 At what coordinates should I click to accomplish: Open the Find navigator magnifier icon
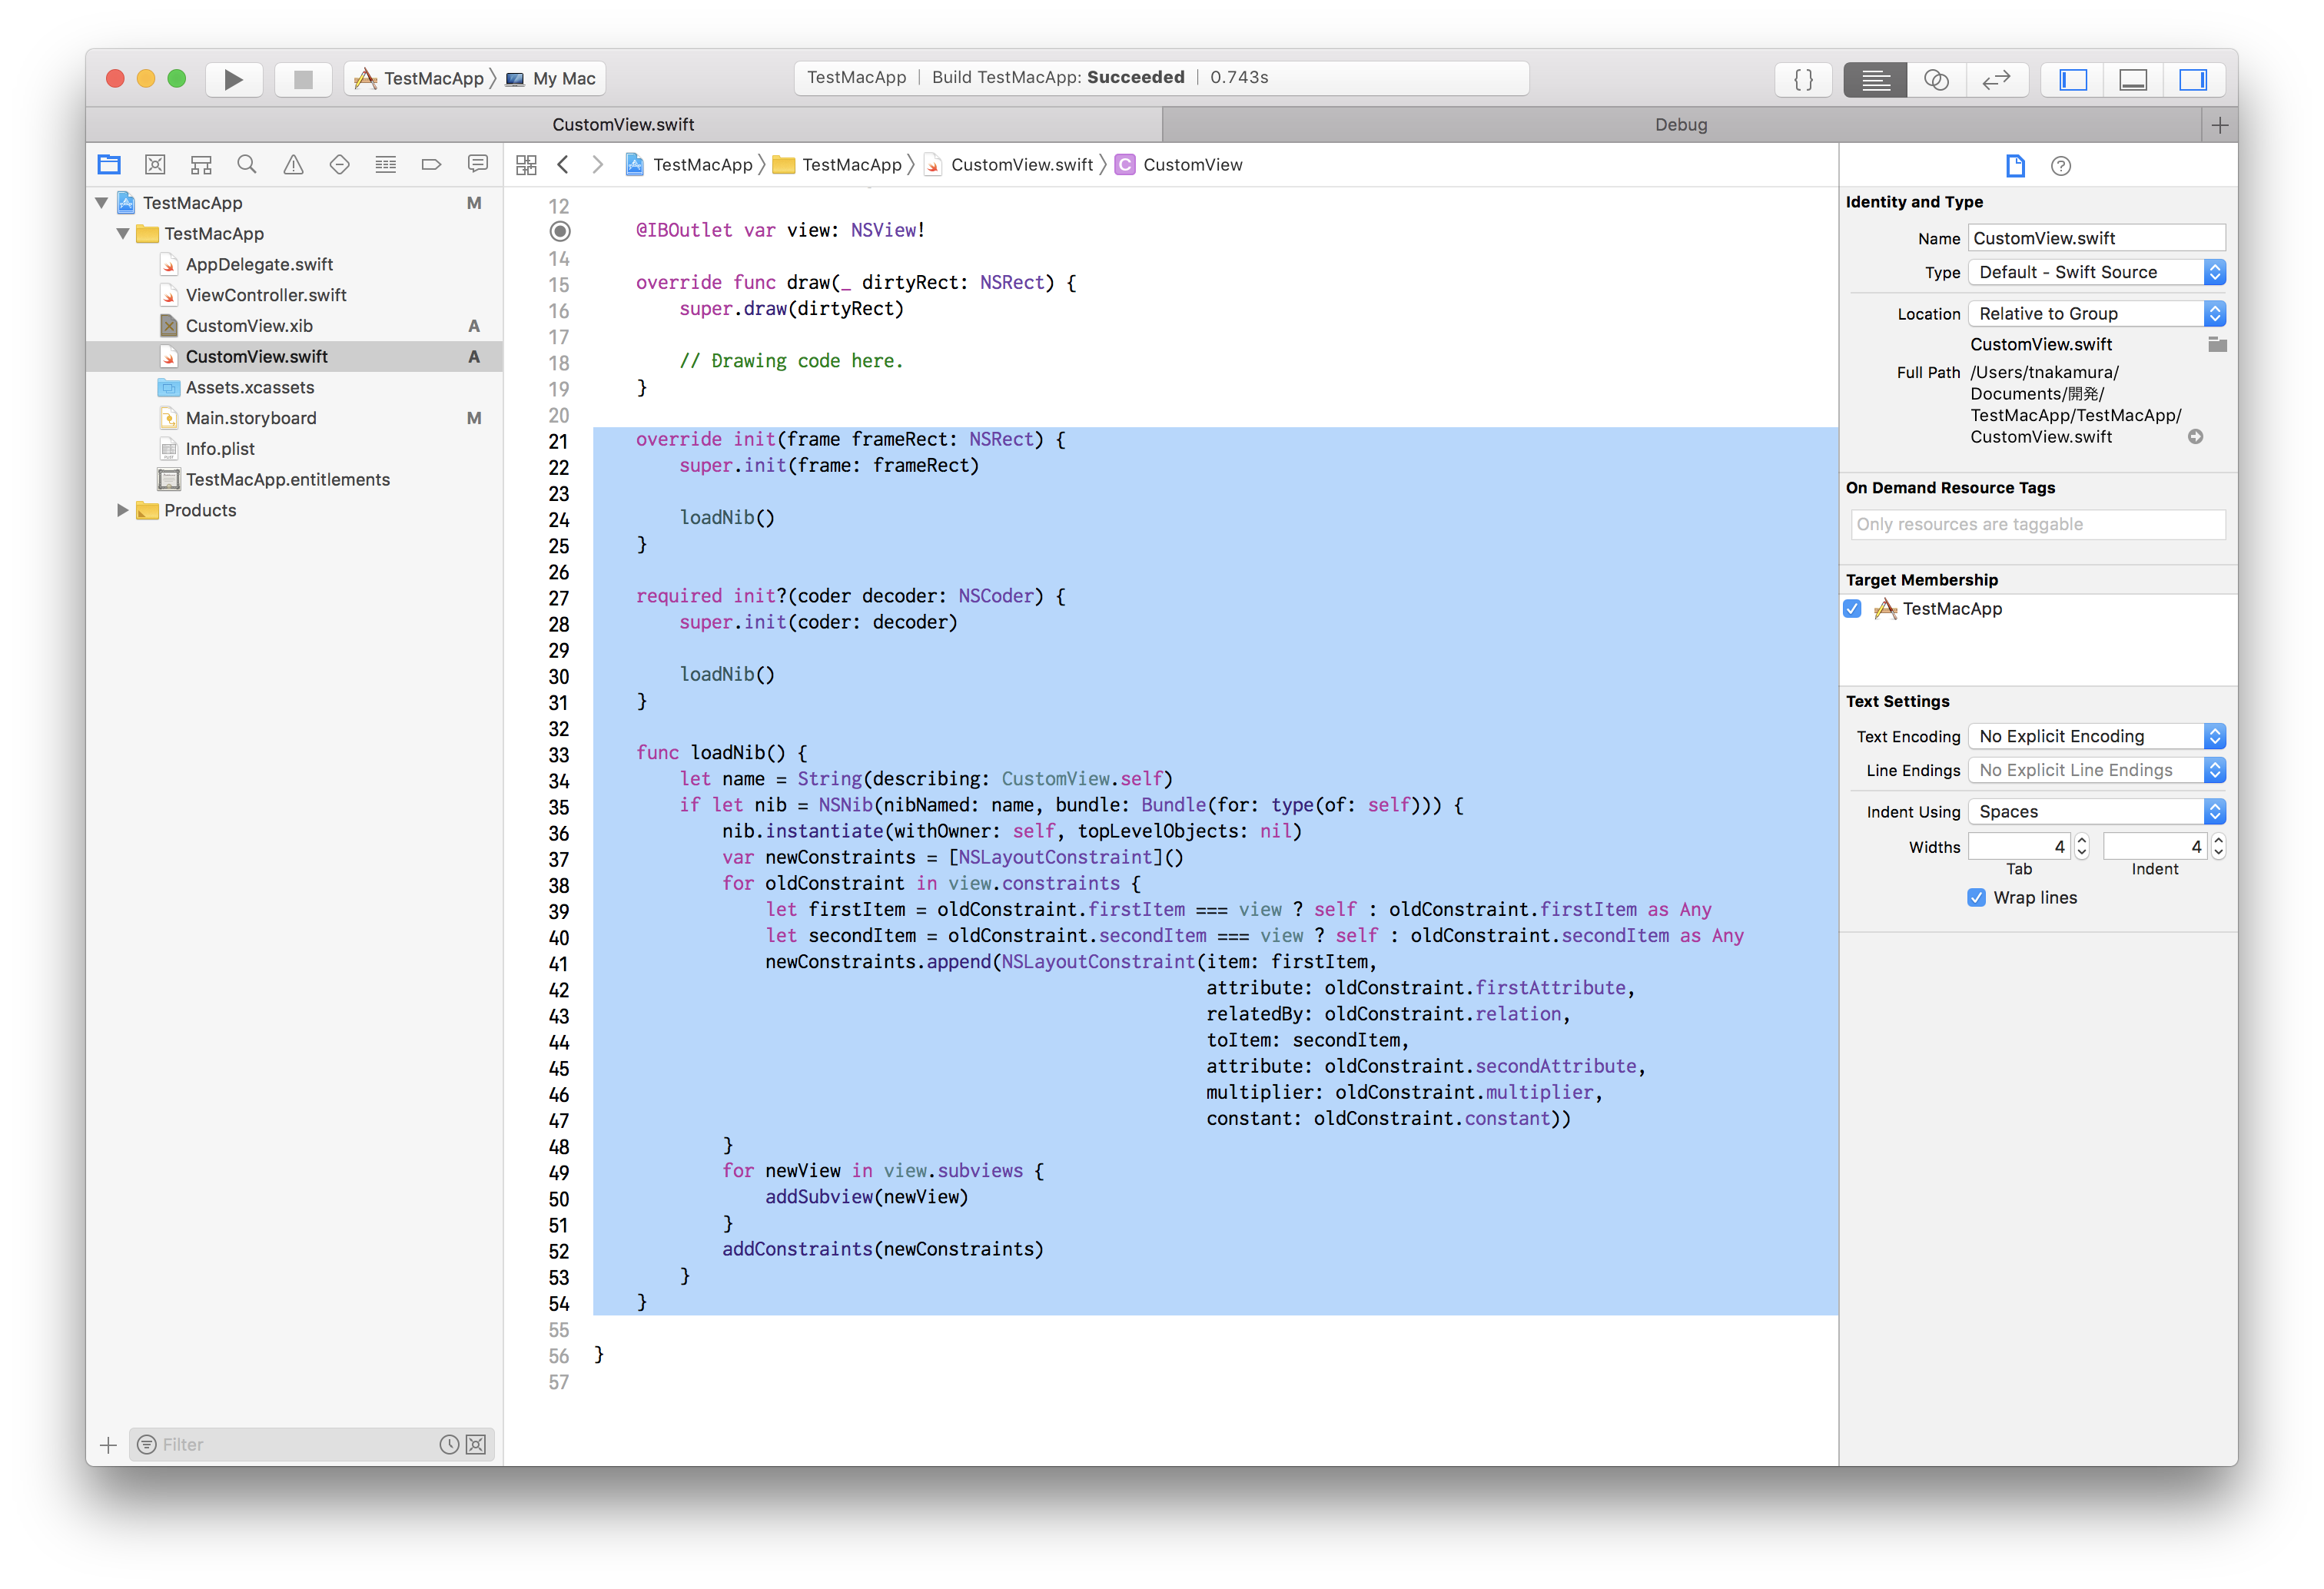tap(247, 165)
